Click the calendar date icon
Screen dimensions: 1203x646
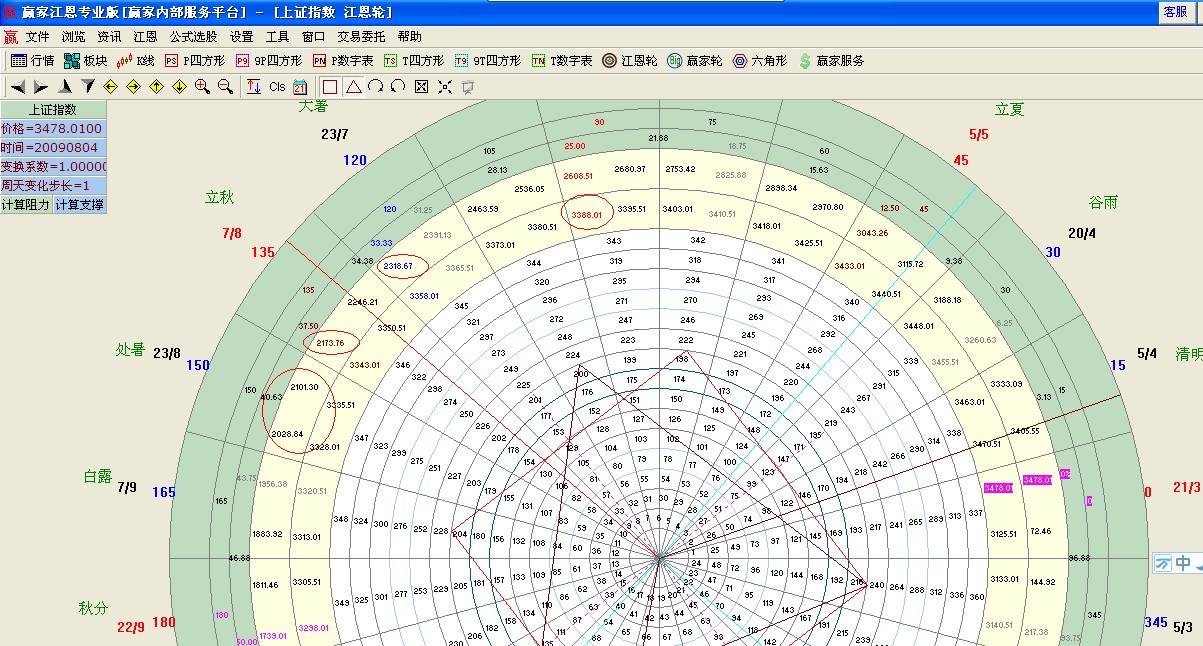tap(300, 87)
